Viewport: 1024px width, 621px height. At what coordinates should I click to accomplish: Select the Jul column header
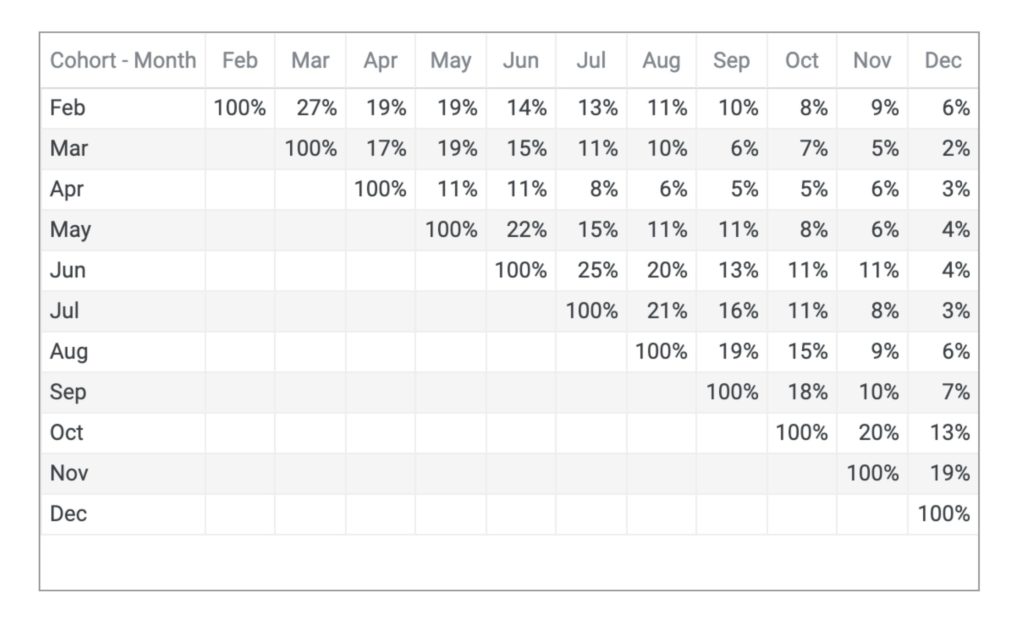(x=591, y=60)
